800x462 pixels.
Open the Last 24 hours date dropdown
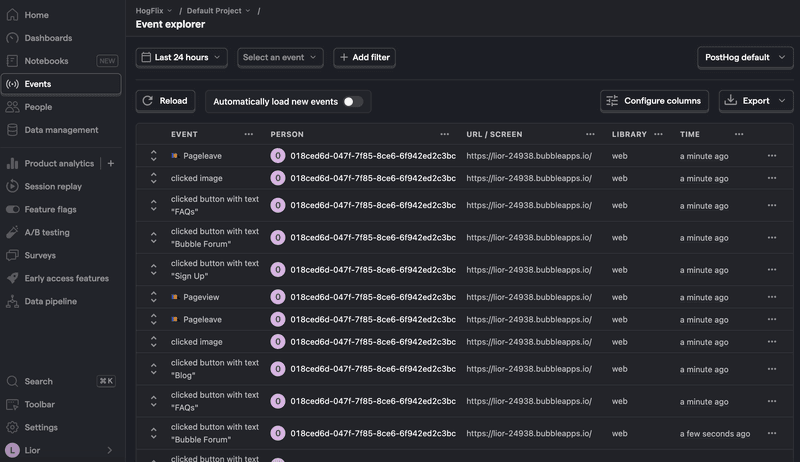click(x=182, y=57)
